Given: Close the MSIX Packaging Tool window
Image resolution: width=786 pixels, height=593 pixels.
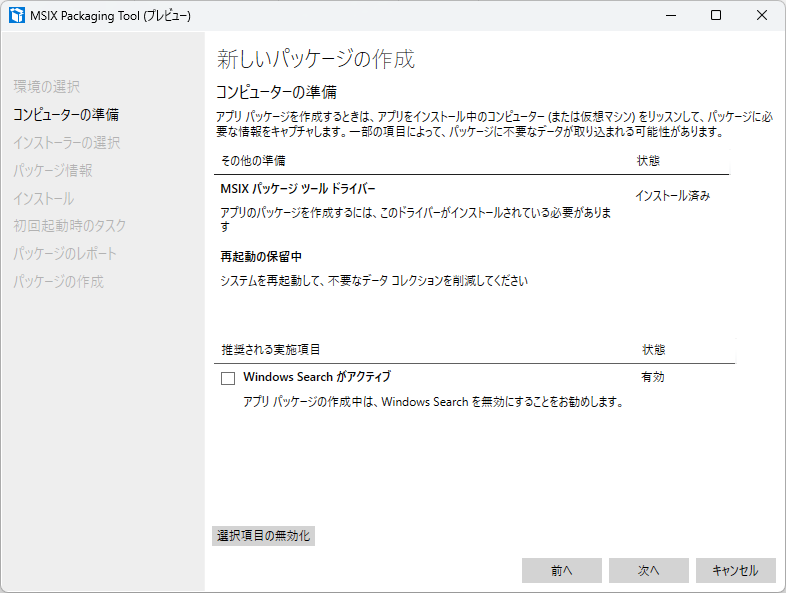Looking at the screenshot, I should click(x=762, y=16).
